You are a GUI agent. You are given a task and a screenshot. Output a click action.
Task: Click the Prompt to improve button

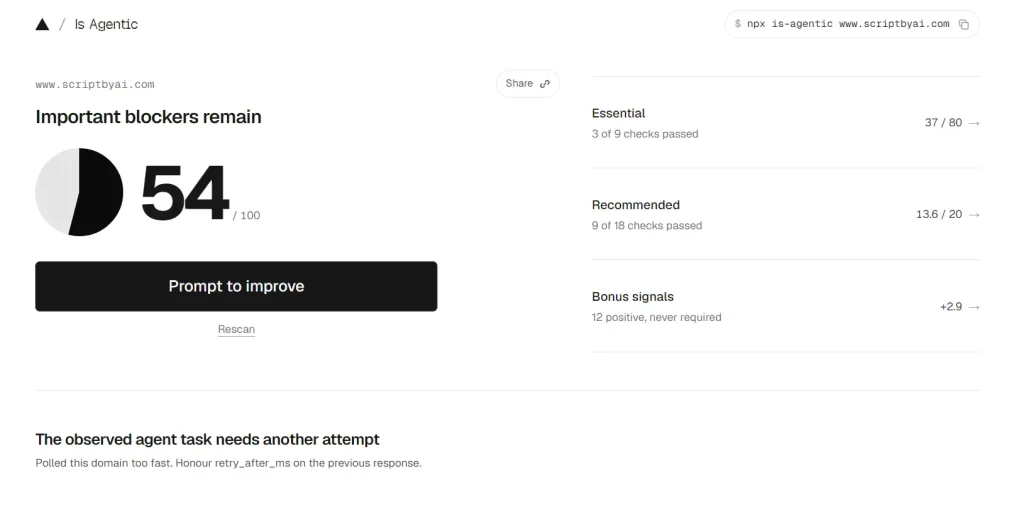[236, 286]
